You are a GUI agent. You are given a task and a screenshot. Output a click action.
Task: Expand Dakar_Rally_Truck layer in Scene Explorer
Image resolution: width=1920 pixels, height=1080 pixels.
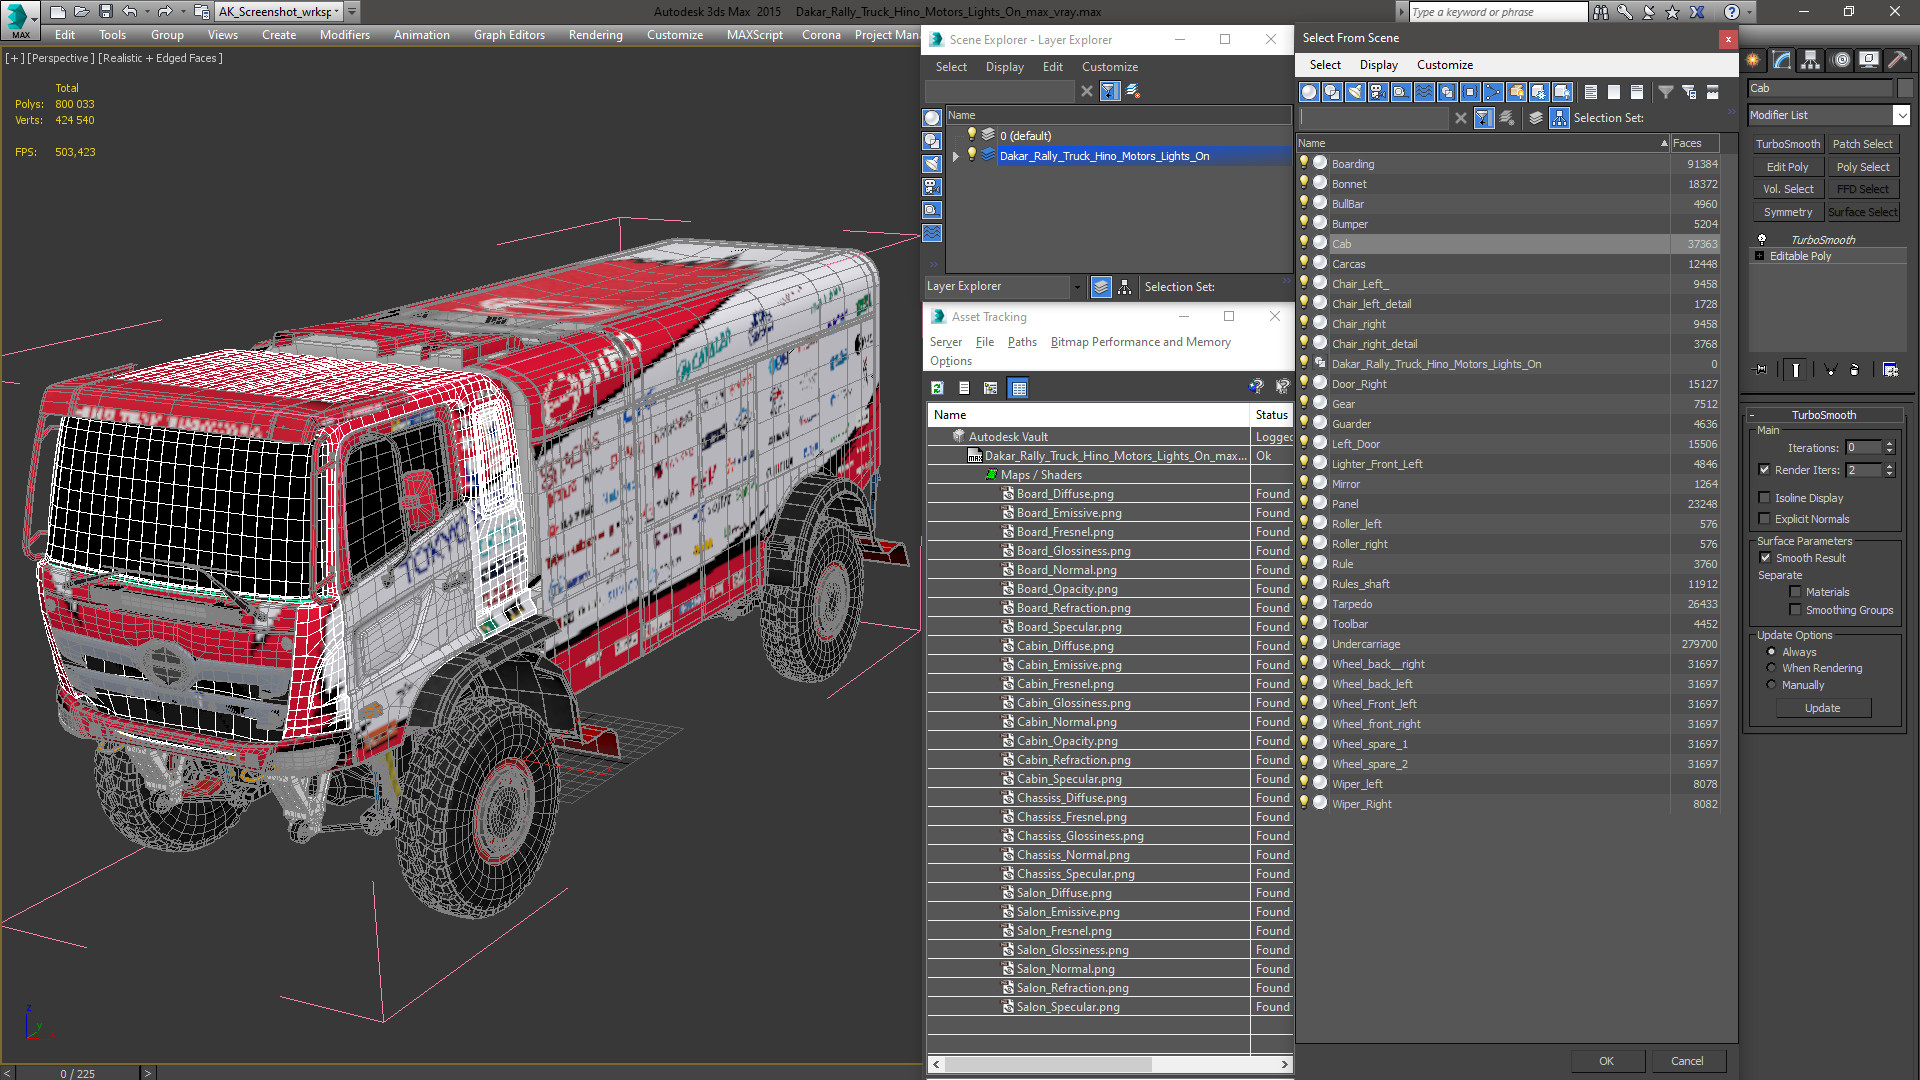click(x=956, y=156)
